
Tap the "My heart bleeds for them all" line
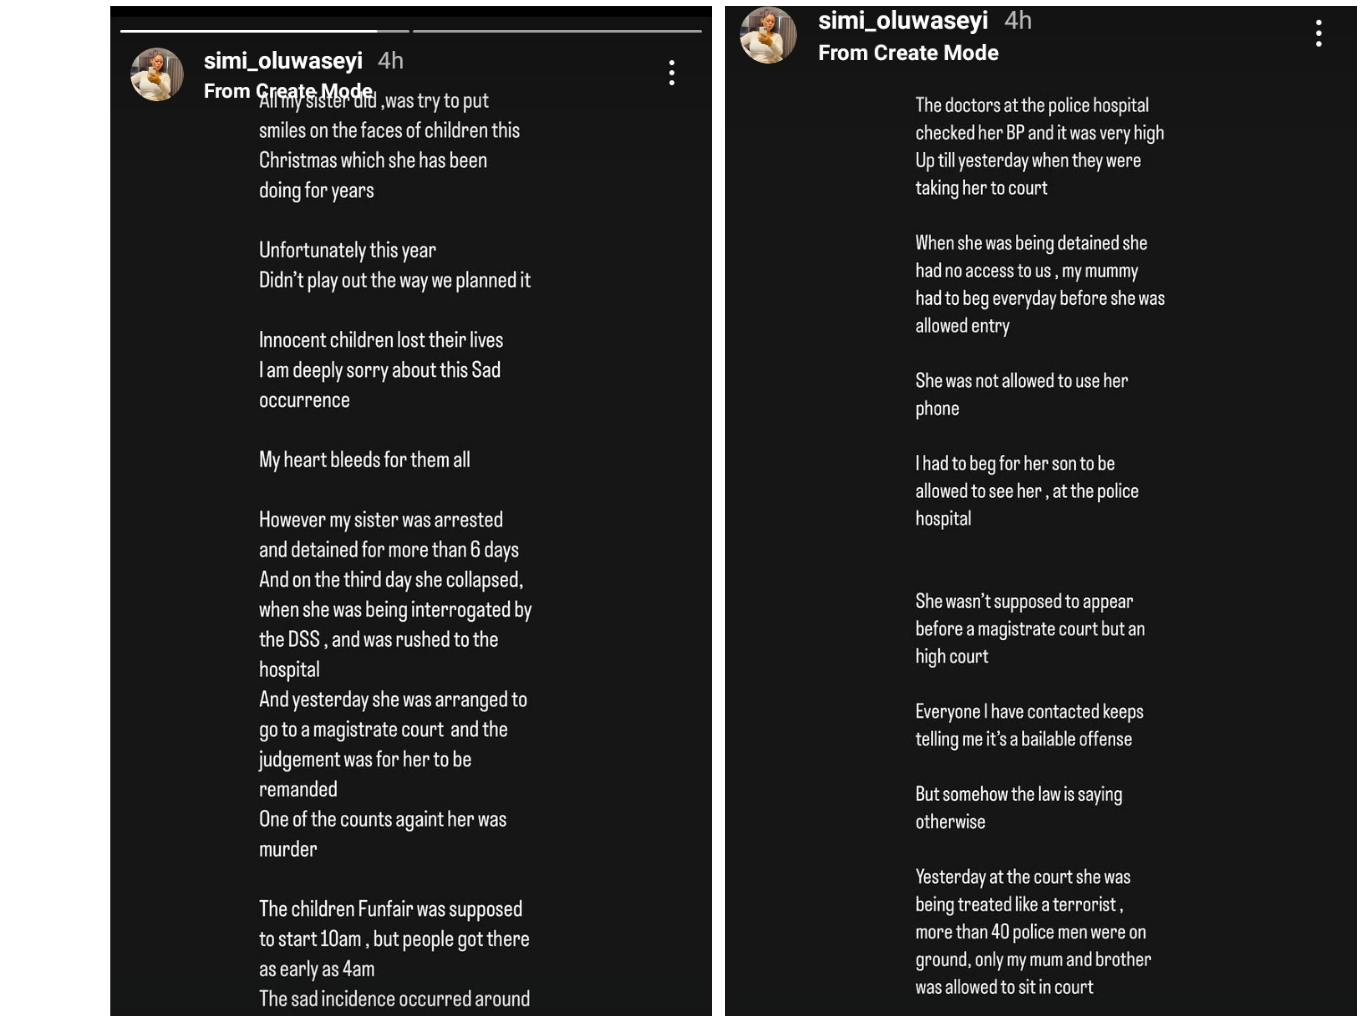click(364, 460)
